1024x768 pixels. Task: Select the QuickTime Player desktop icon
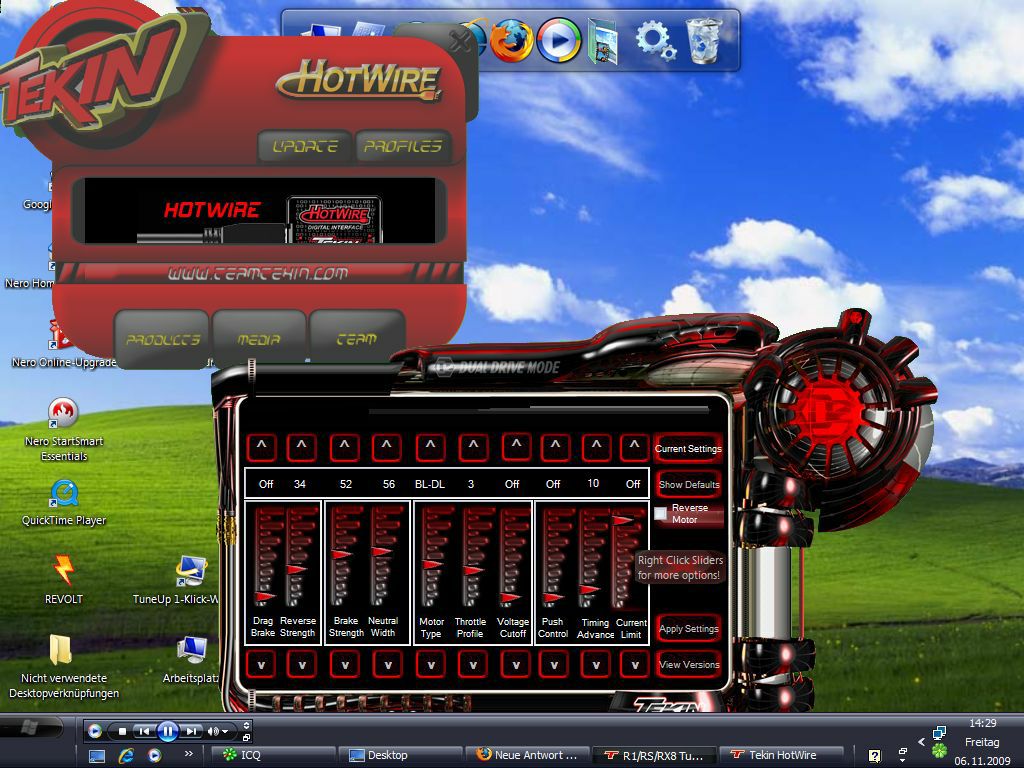coord(63,503)
